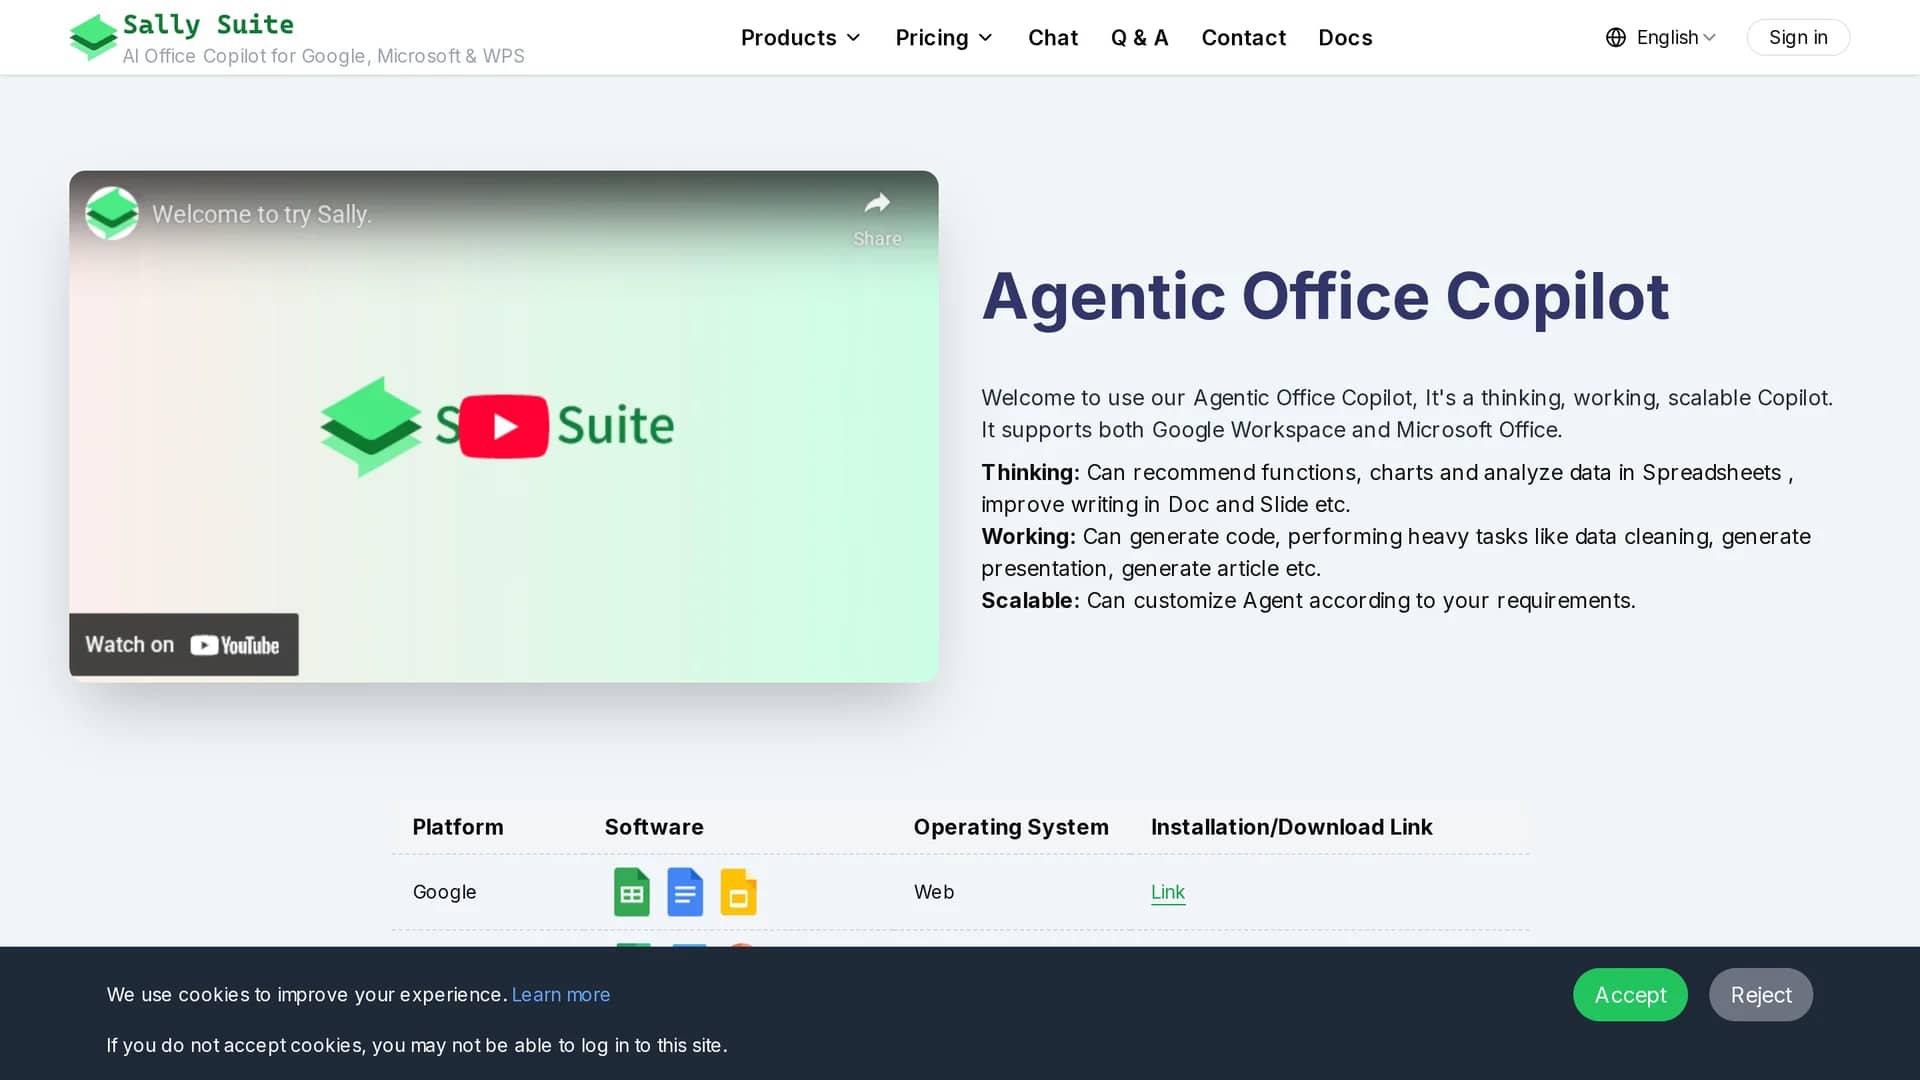The width and height of the screenshot is (1920, 1080).
Task: Click the Sally Suite brand name text
Action: coord(208,24)
